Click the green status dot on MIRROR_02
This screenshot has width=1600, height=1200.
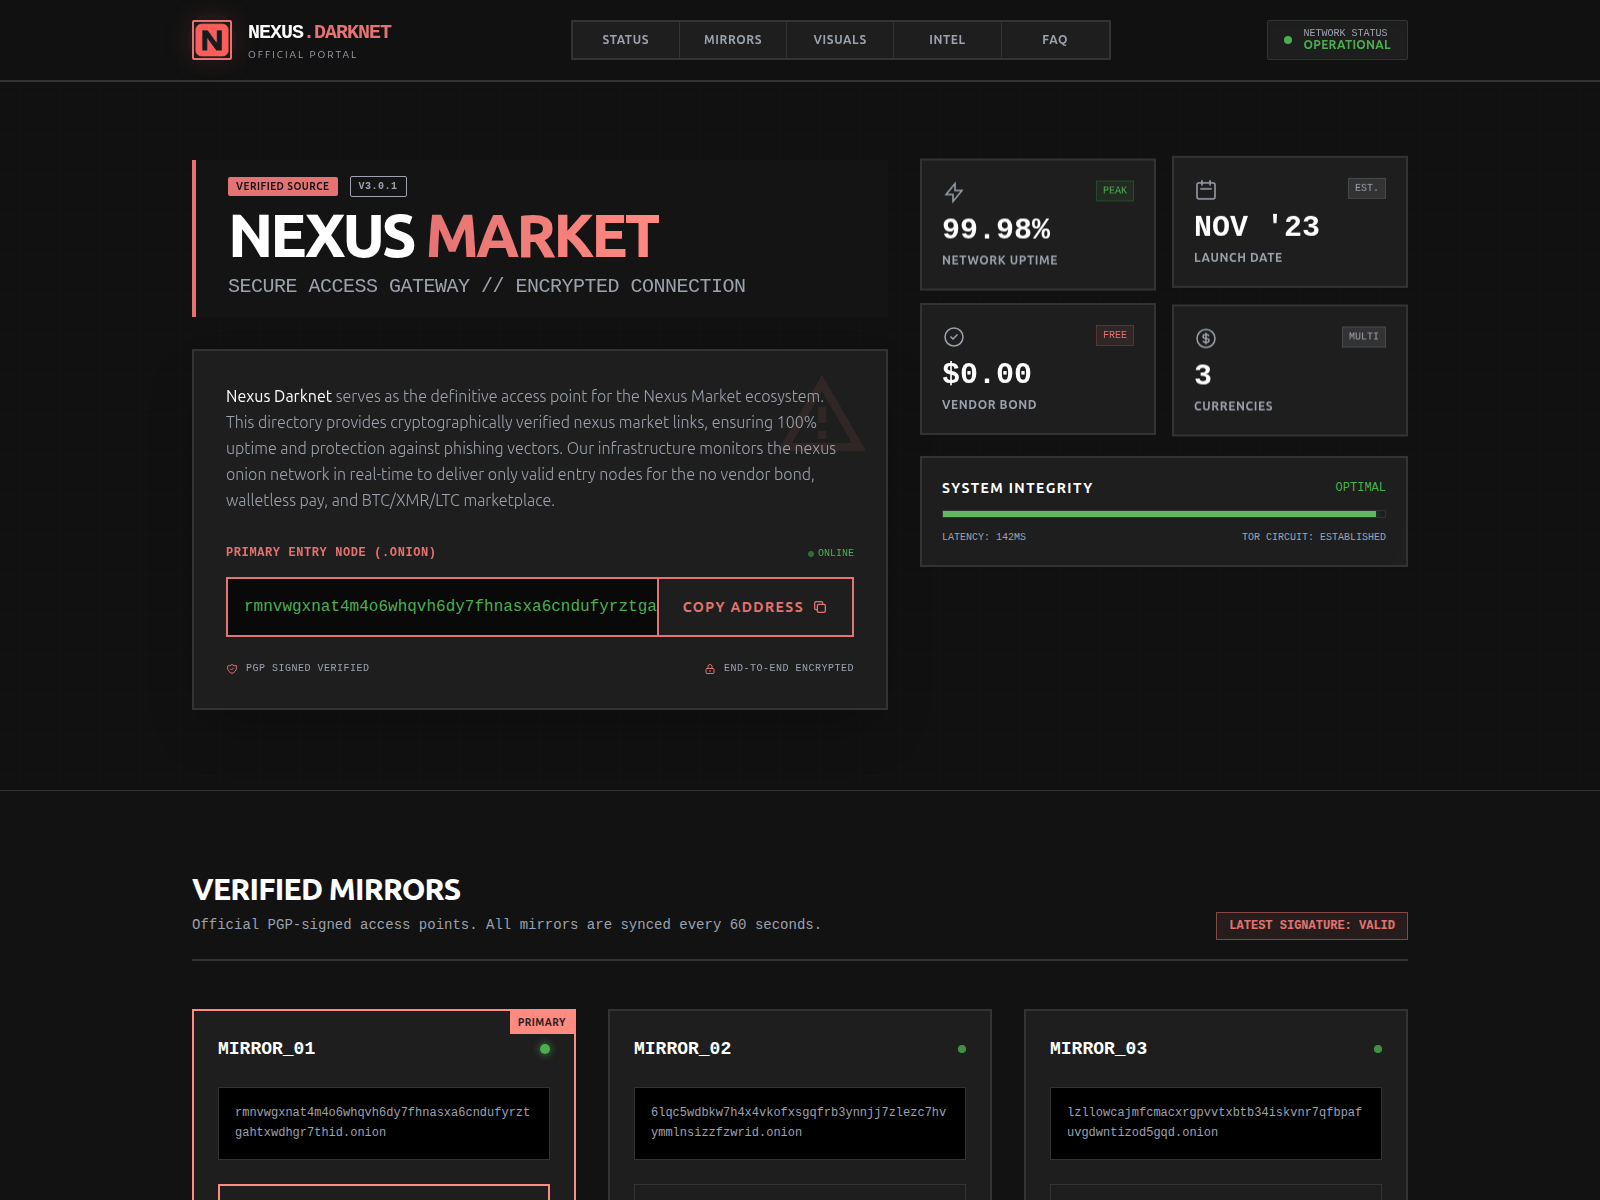[x=962, y=1049]
